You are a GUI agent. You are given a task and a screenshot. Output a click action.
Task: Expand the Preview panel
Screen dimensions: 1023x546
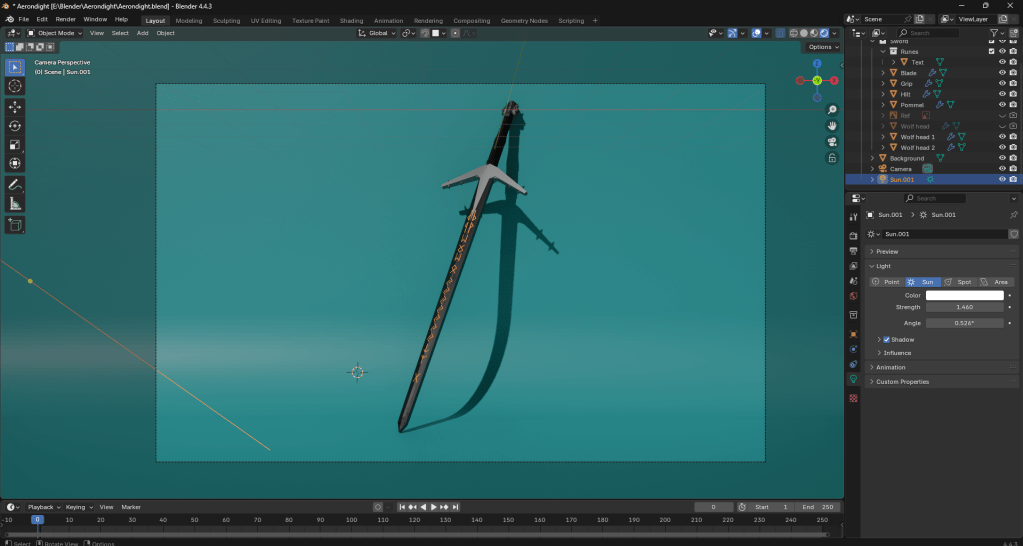(x=887, y=251)
